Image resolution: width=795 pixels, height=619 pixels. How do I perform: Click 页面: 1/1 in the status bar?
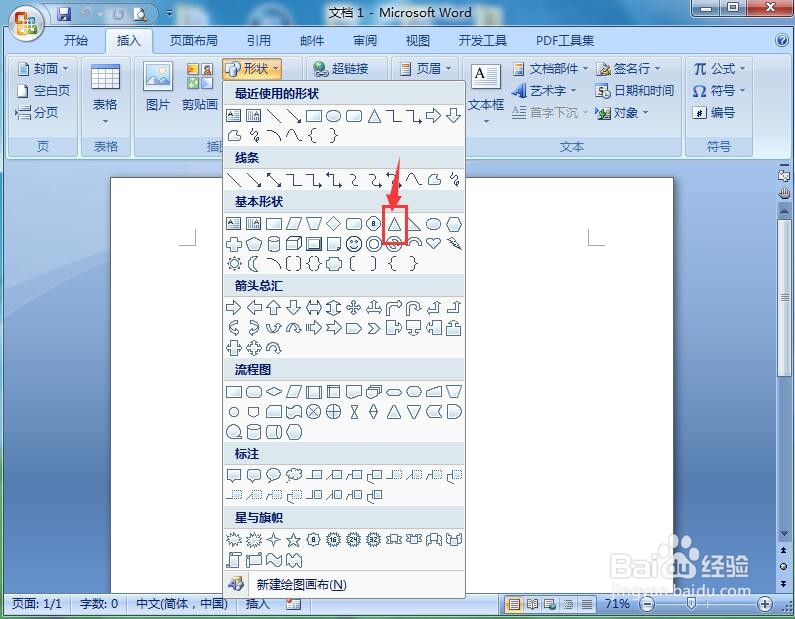click(37, 604)
